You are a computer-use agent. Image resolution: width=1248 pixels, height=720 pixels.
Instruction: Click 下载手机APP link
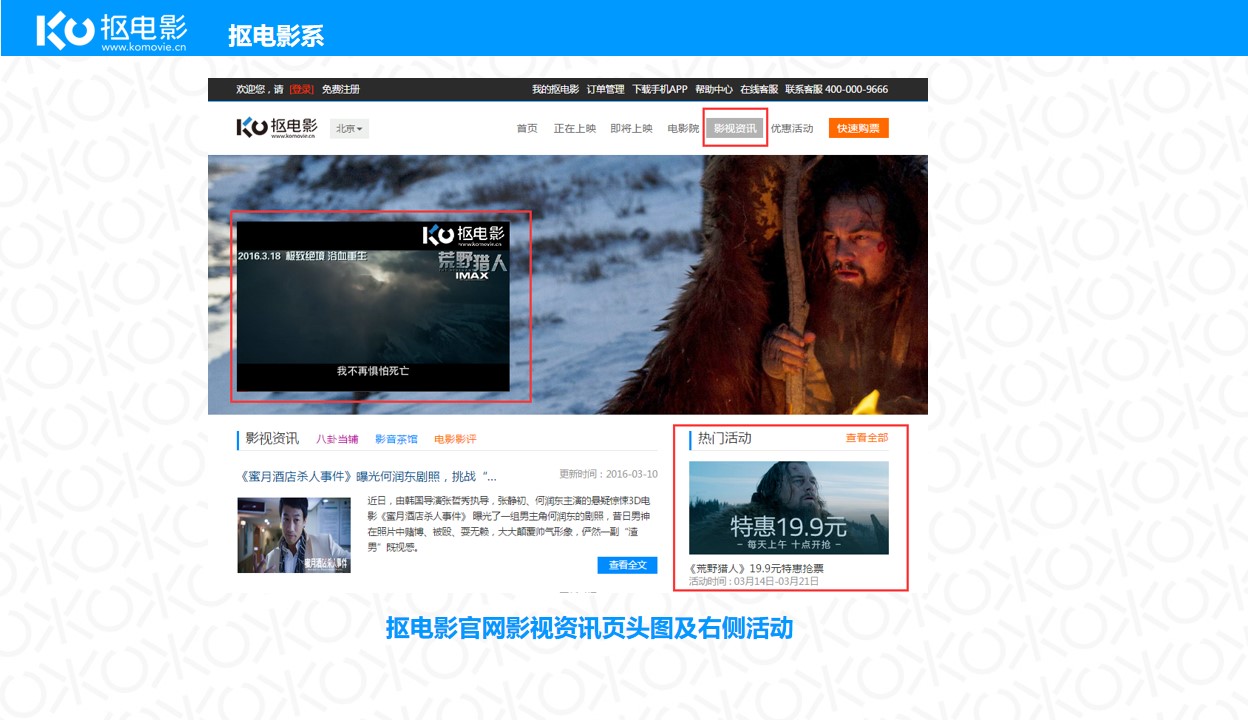(660, 89)
